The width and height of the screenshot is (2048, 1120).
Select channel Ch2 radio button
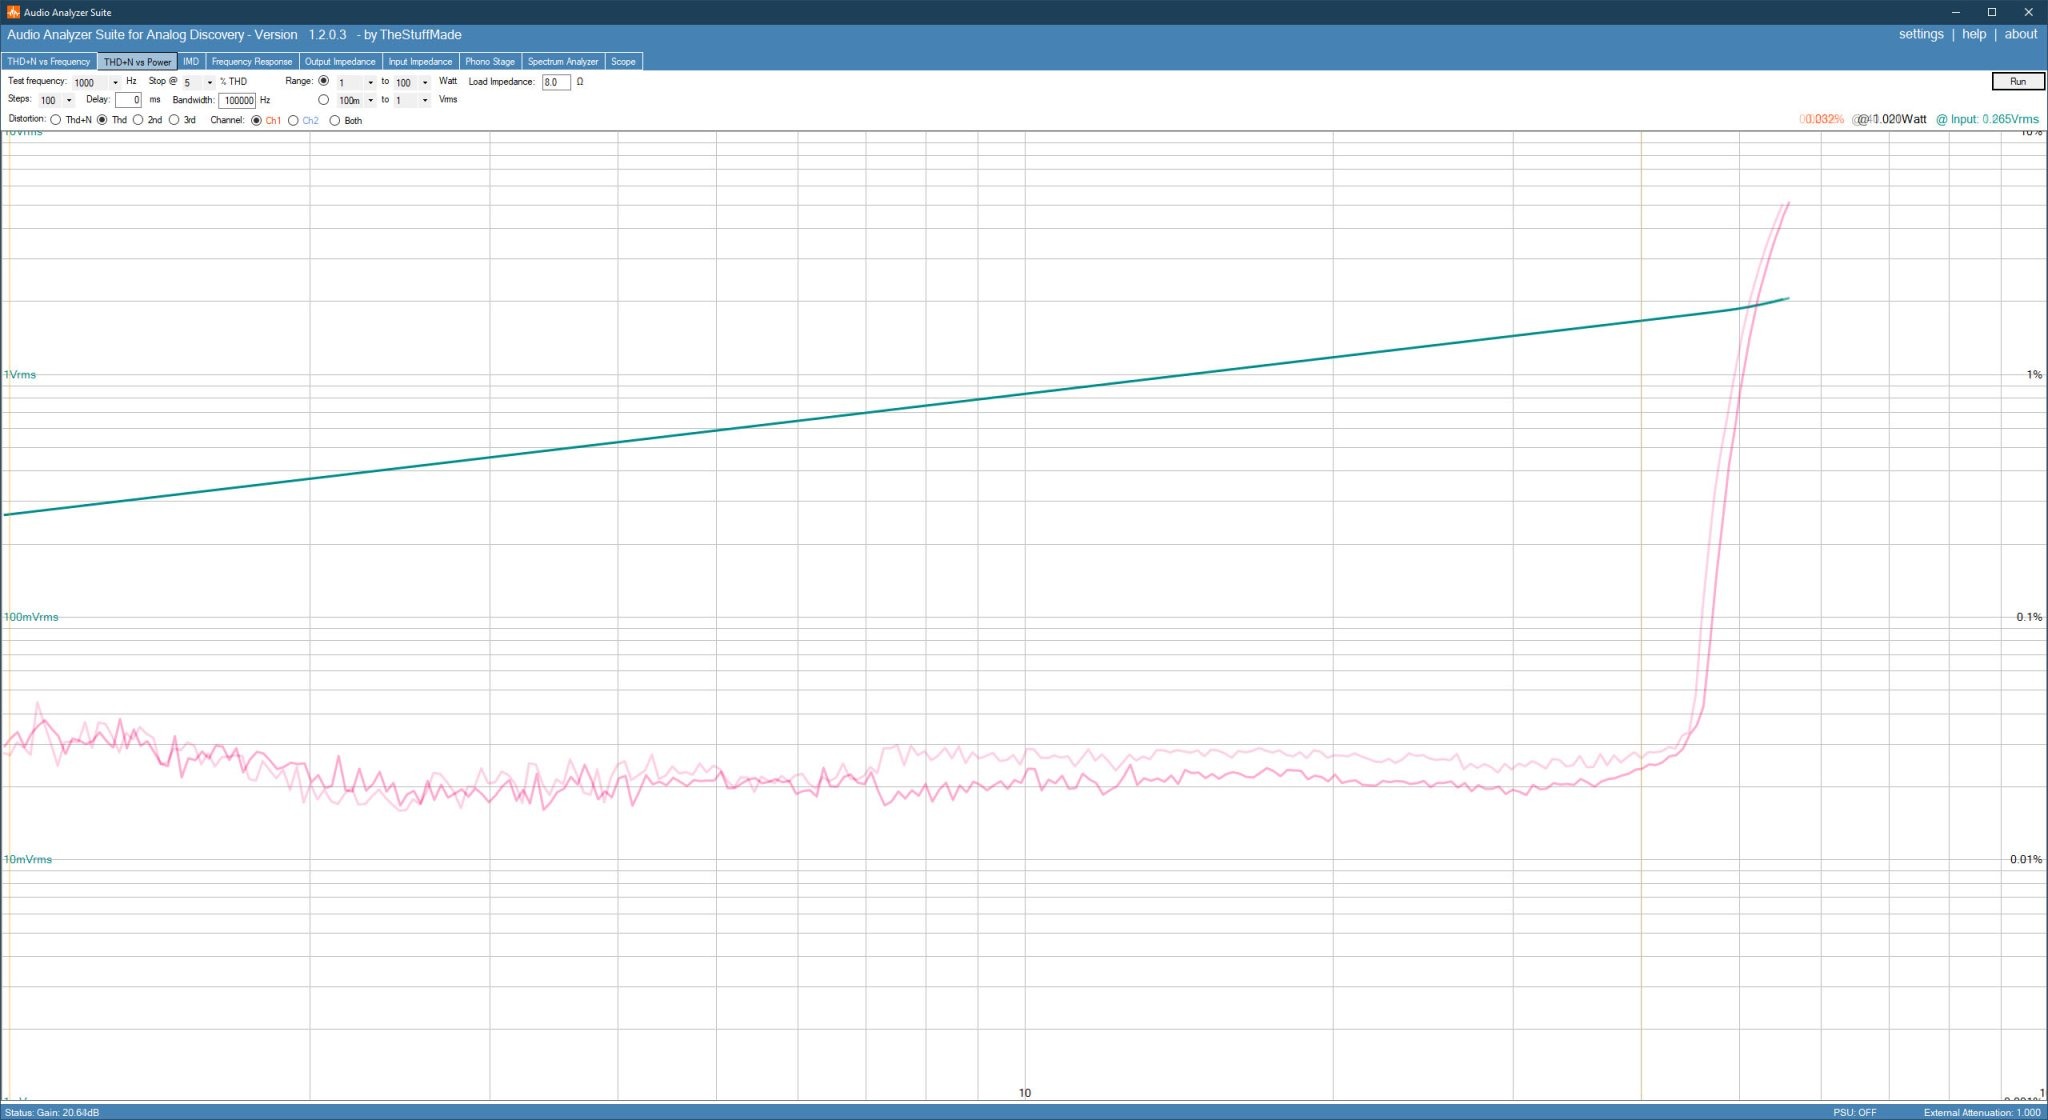[293, 120]
